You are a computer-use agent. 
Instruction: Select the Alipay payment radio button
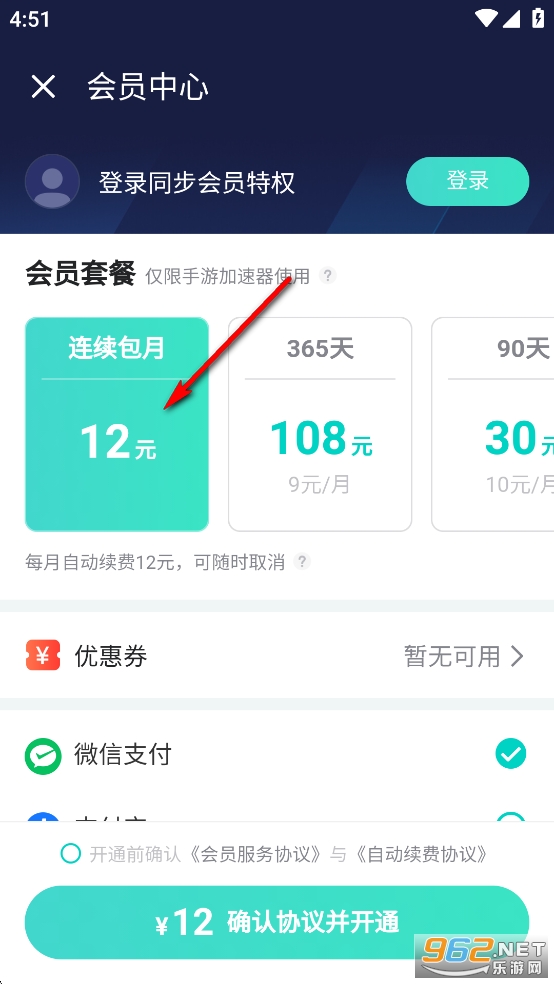coord(511,816)
